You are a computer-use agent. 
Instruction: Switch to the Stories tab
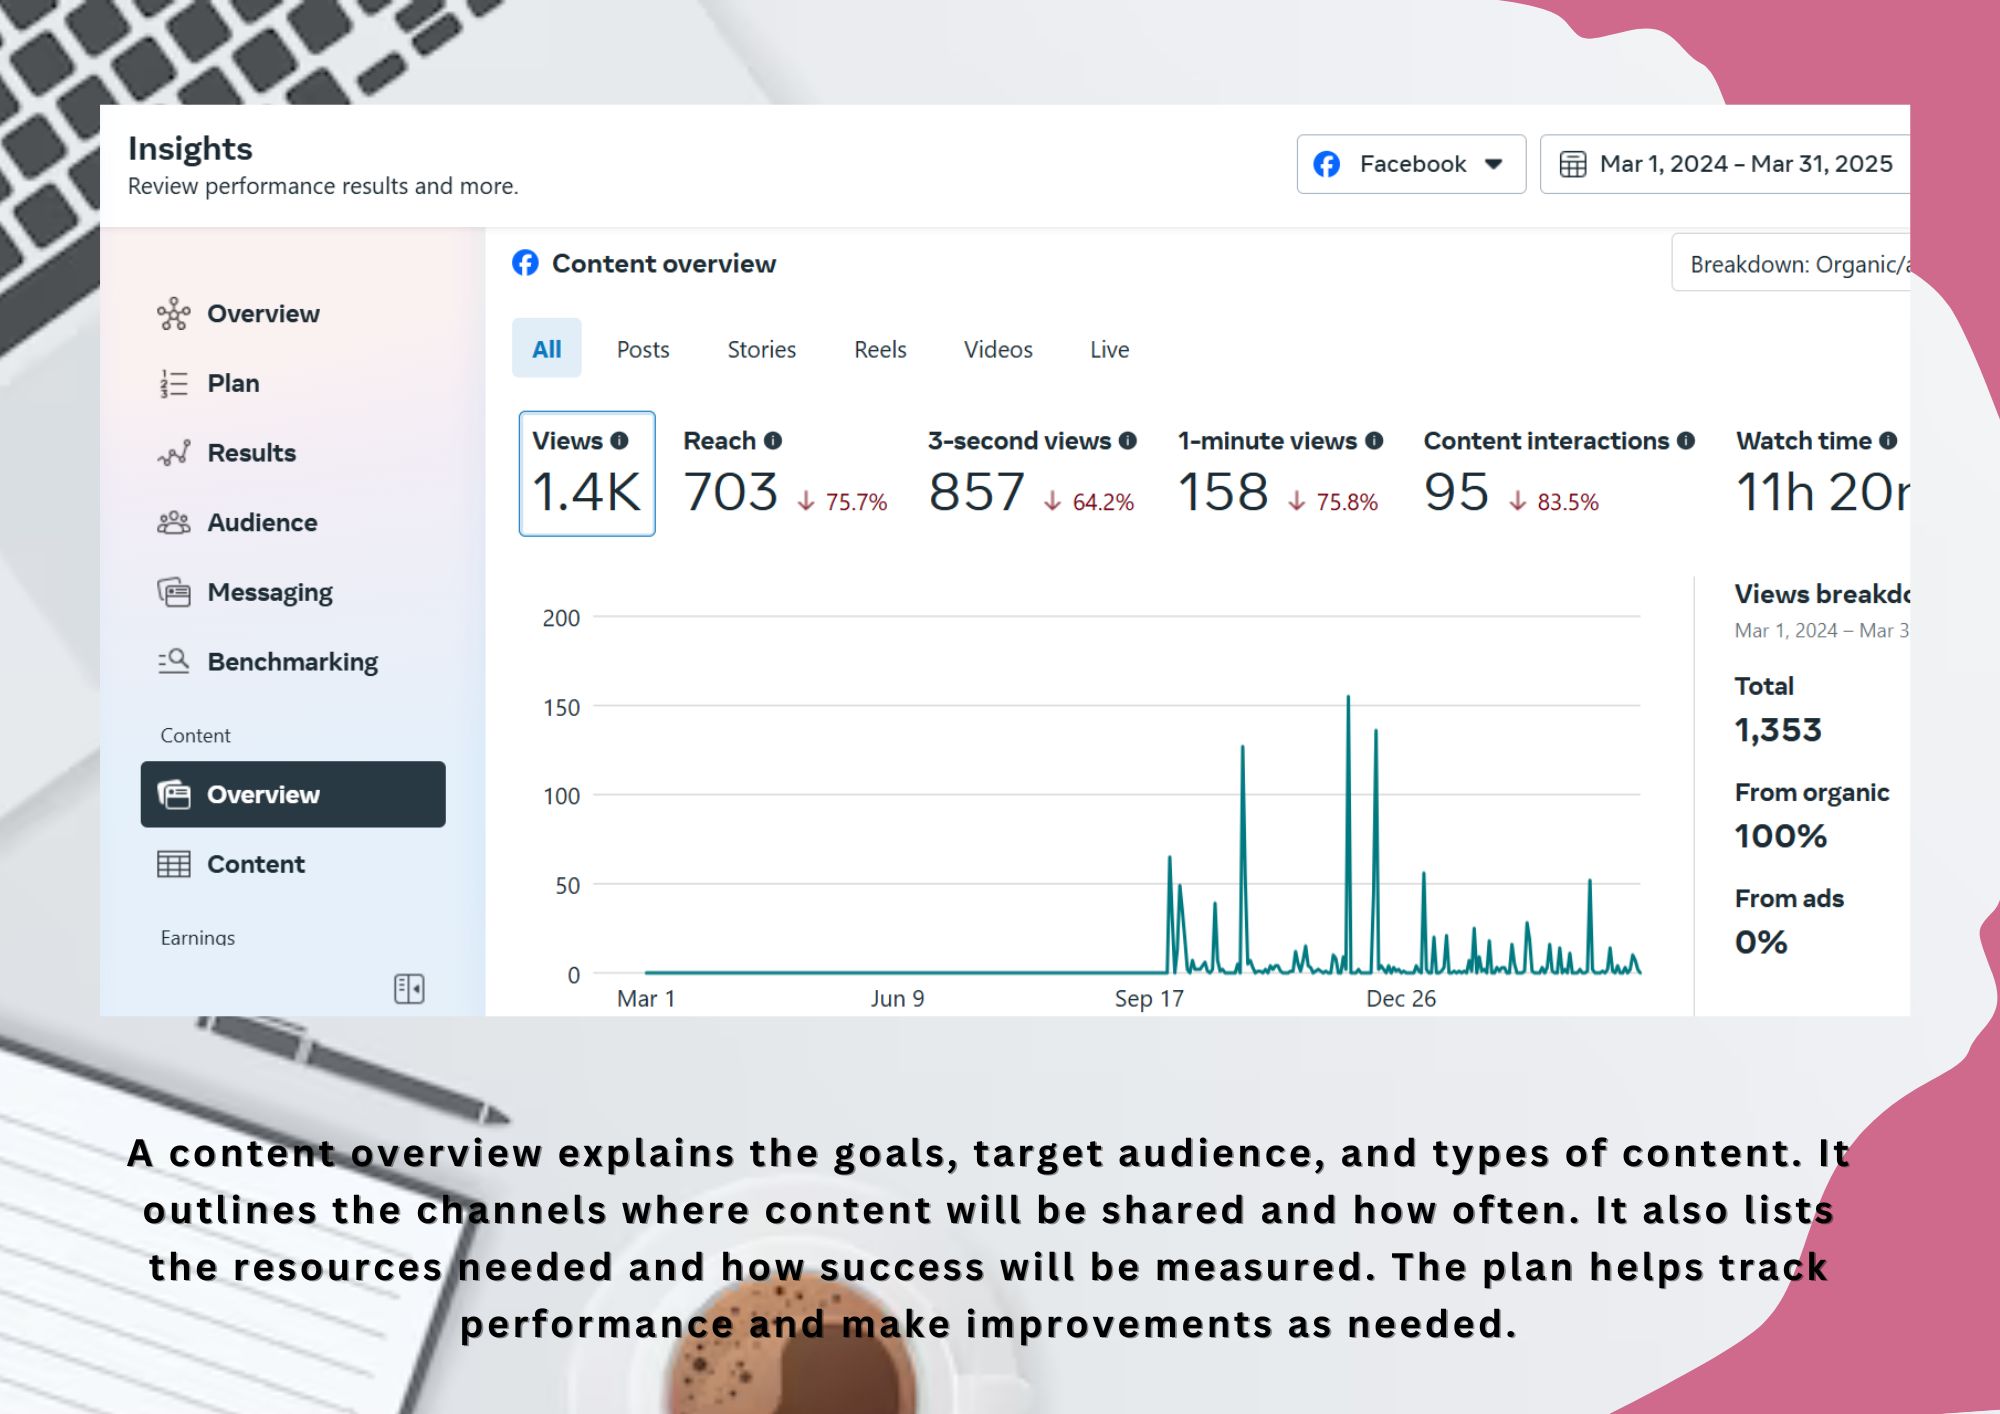pyautogui.click(x=761, y=350)
